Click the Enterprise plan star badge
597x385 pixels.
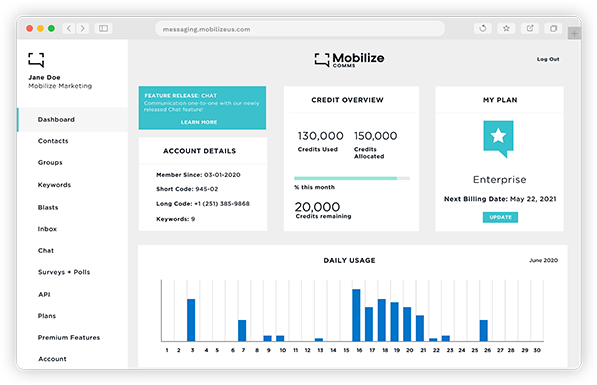click(498, 139)
